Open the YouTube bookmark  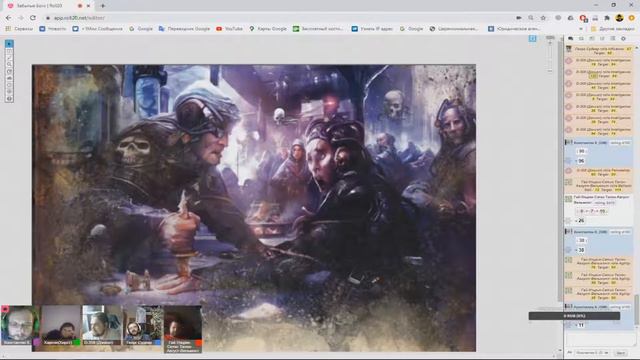pyautogui.click(x=229, y=29)
